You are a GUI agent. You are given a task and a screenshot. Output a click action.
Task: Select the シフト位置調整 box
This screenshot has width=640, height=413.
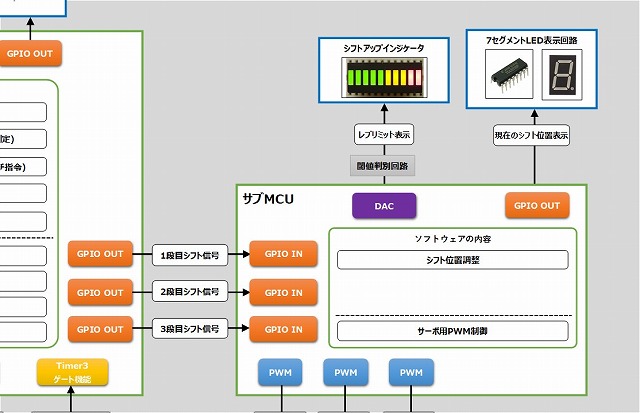pyautogui.click(x=452, y=260)
